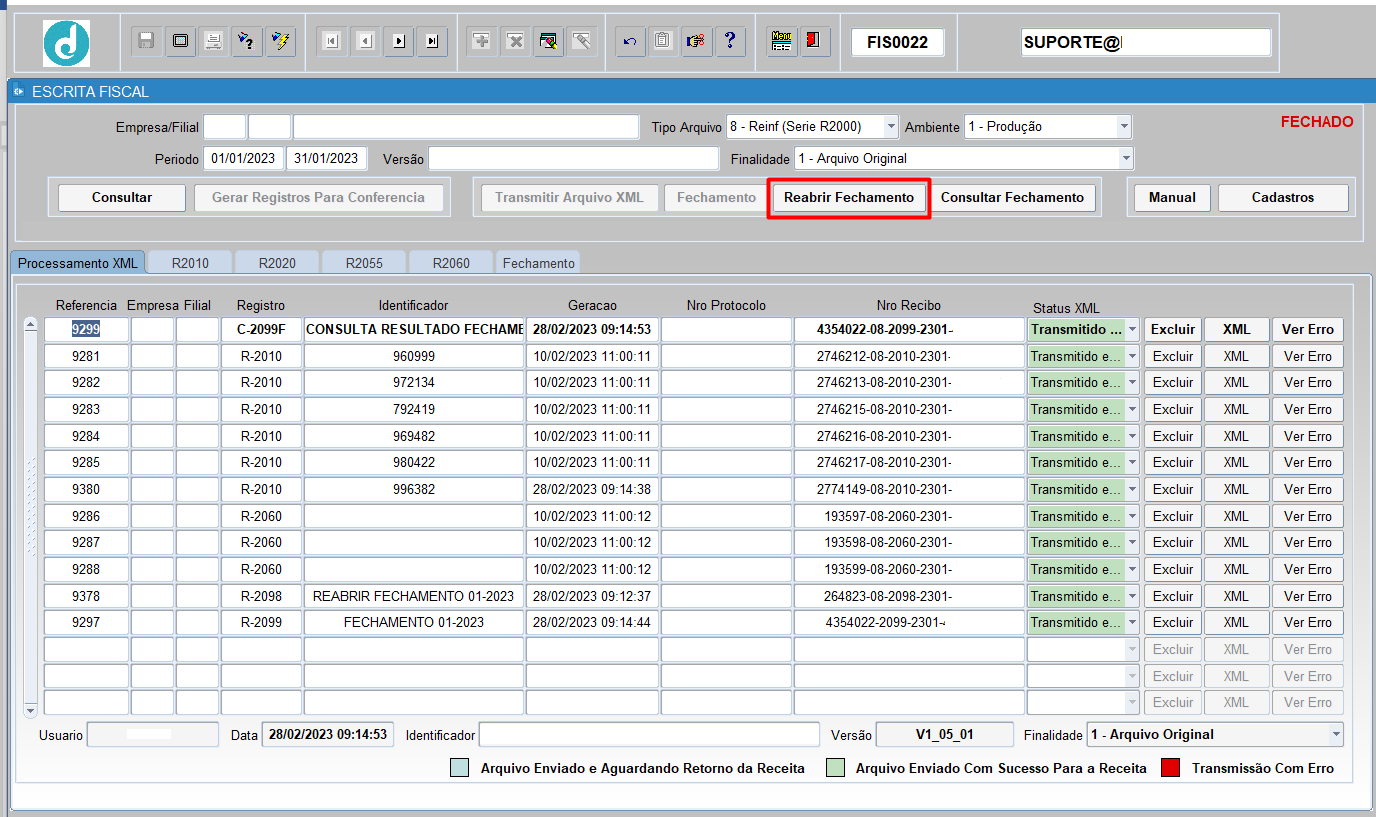Click the green 'Enviado Com Sucesso' legend swatch
This screenshot has height=817, width=1376.
[x=835, y=768]
